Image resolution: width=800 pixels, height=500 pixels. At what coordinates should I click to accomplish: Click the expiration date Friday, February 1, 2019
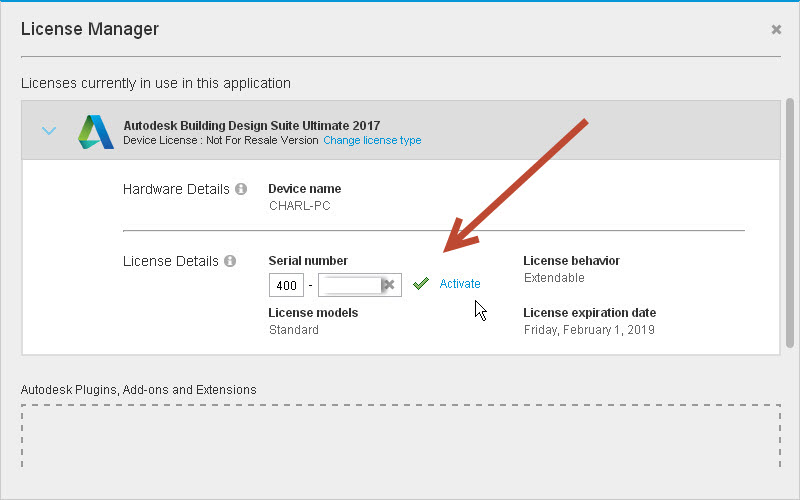[x=589, y=330]
